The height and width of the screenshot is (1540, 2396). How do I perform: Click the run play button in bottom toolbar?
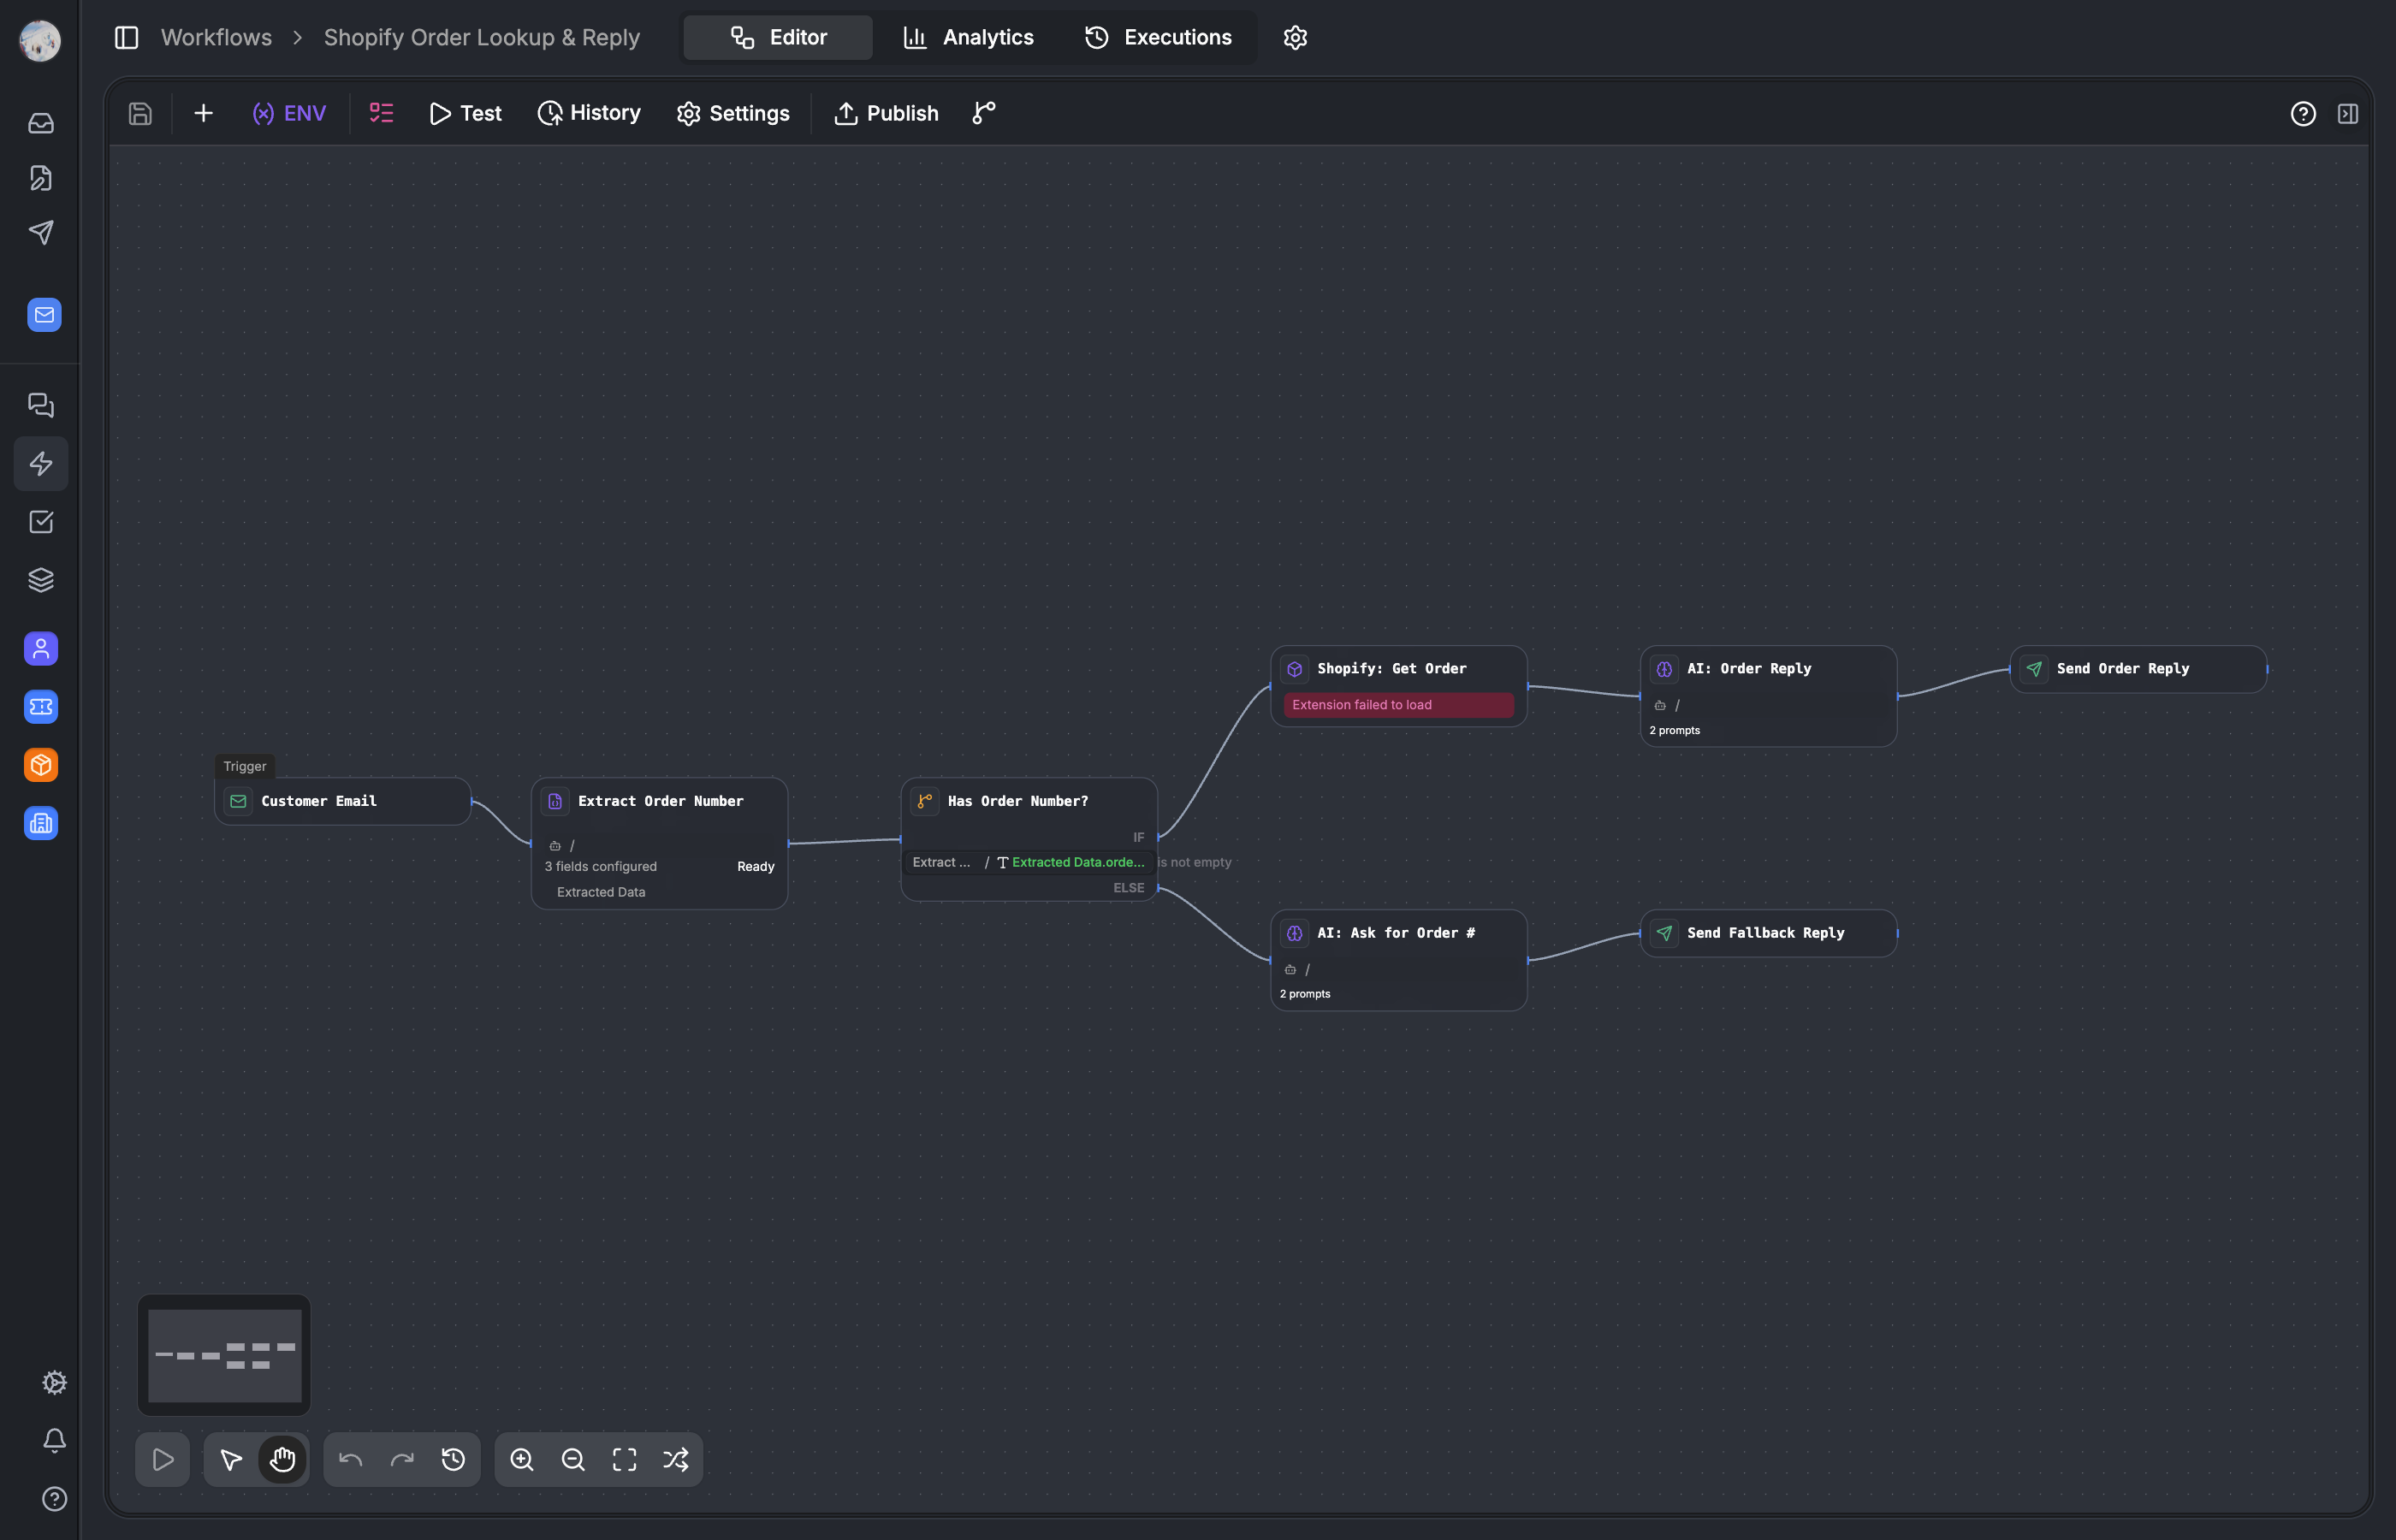(x=163, y=1459)
